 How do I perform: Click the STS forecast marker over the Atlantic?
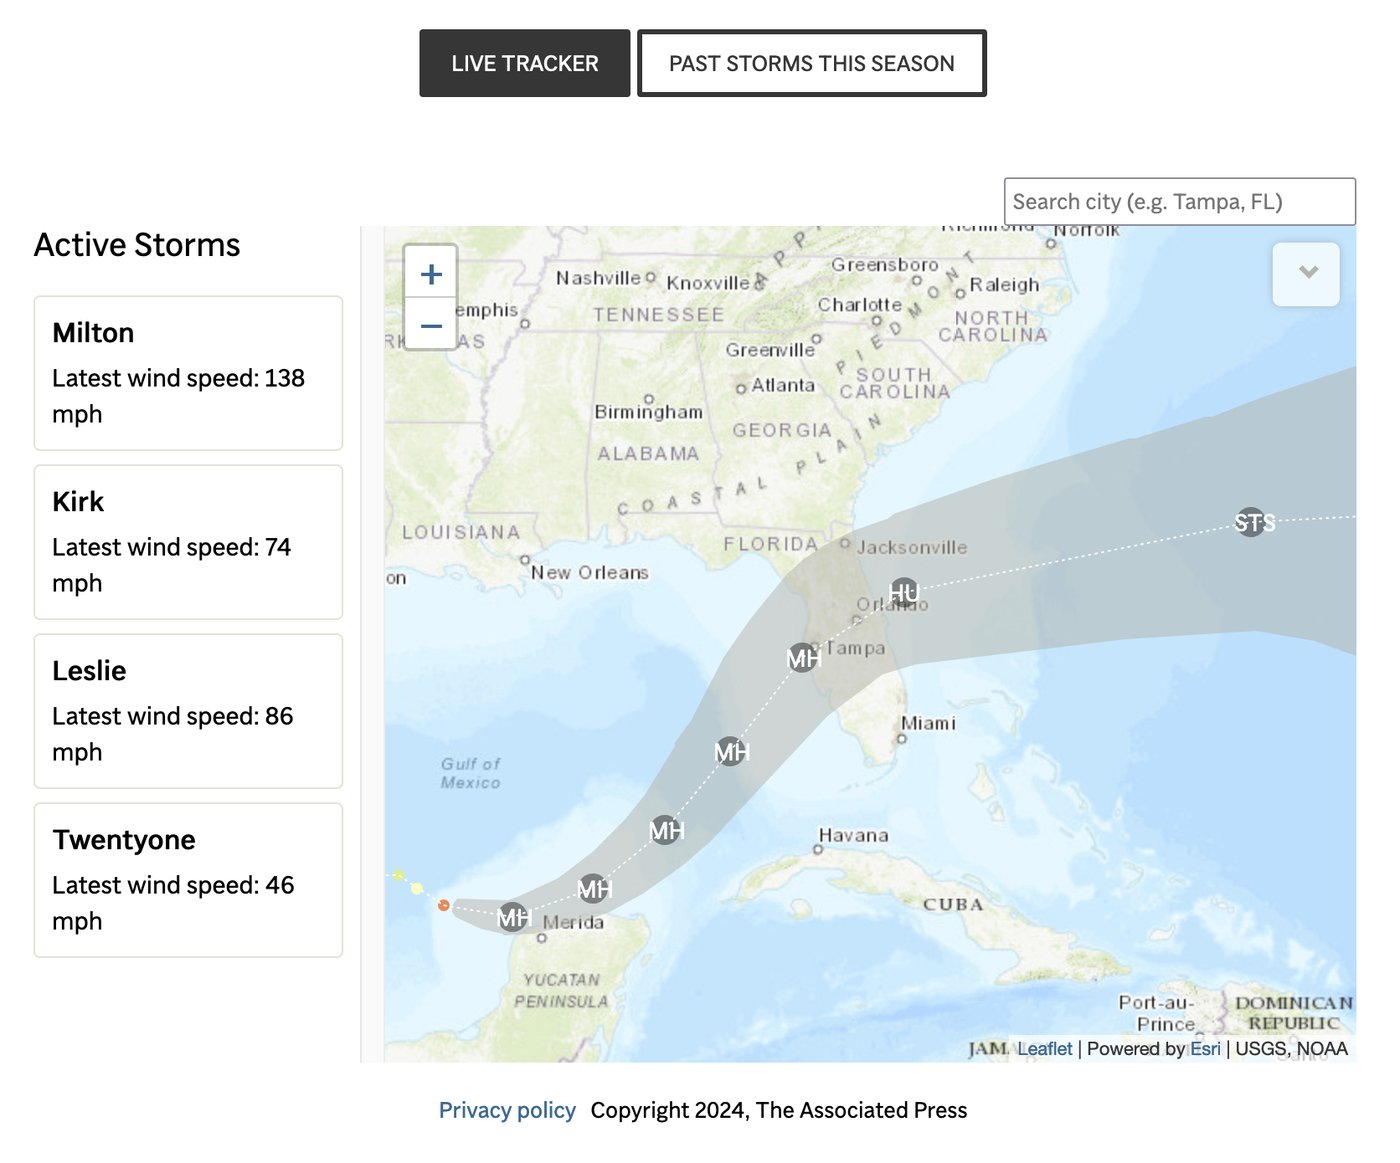(1251, 522)
